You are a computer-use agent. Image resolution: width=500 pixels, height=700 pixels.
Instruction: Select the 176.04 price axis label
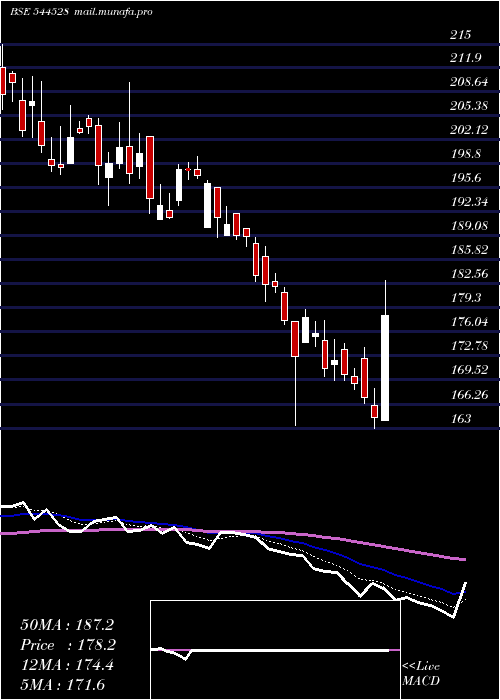468,321
